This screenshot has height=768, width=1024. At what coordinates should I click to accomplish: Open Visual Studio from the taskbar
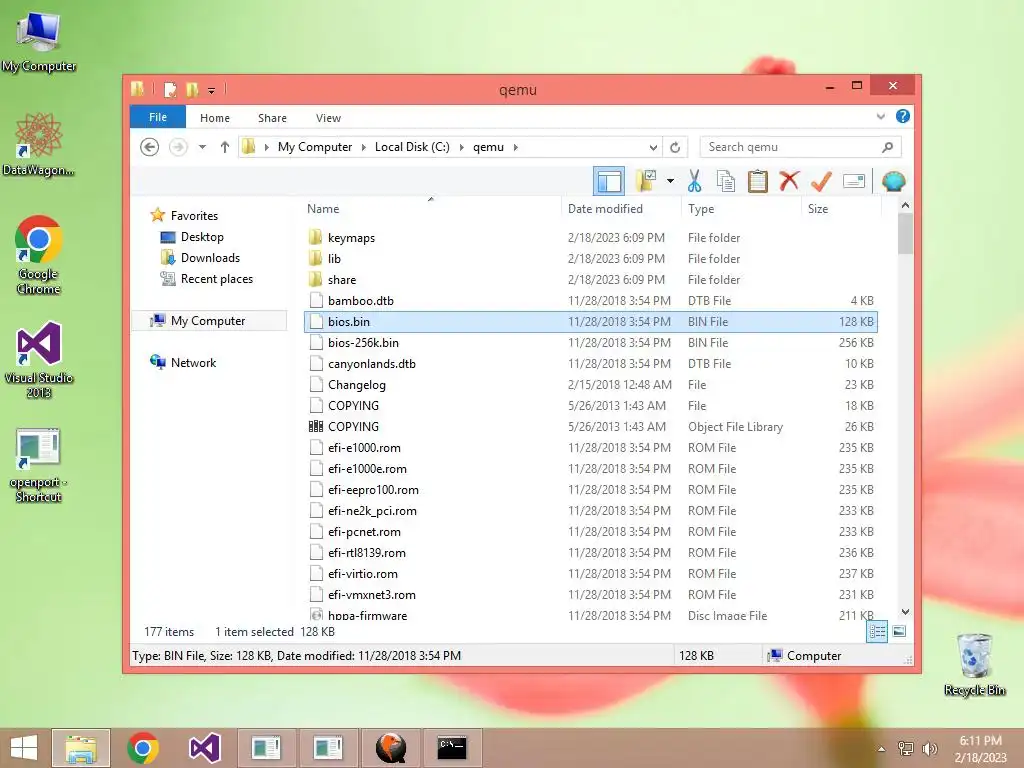(204, 748)
